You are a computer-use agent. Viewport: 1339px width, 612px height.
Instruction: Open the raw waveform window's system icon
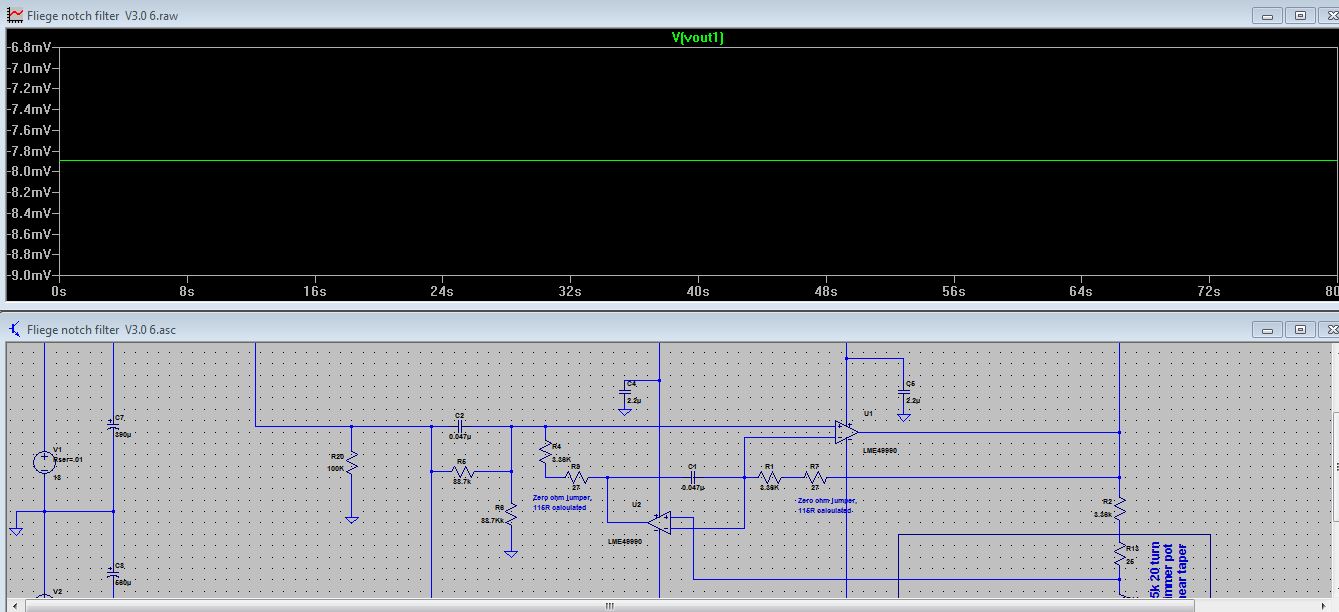click(15, 16)
